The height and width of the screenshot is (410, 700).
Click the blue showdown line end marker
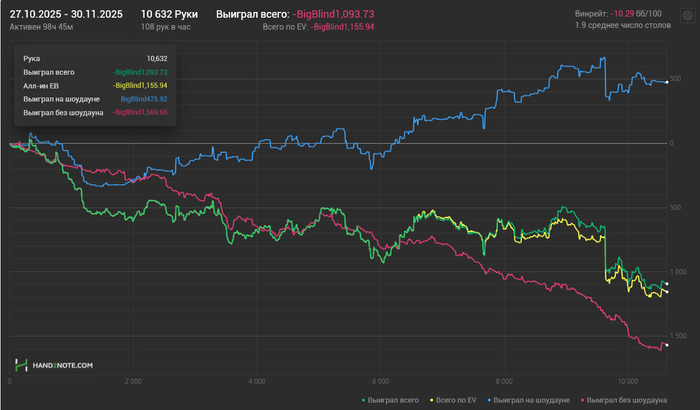(667, 82)
